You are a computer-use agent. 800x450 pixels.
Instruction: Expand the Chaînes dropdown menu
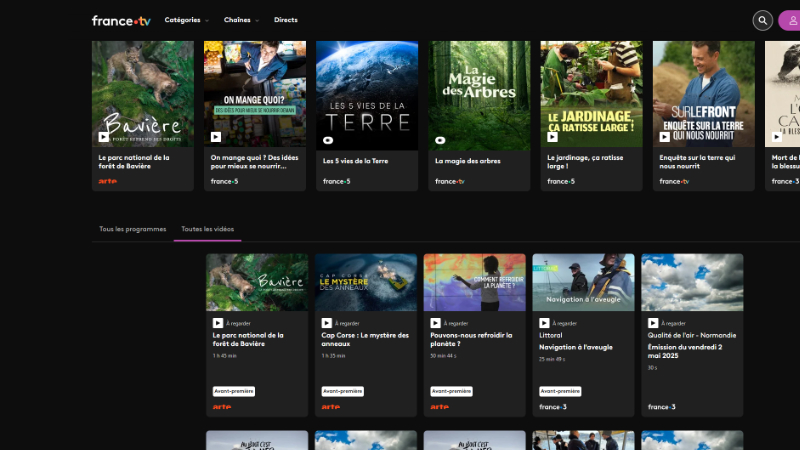(x=241, y=20)
